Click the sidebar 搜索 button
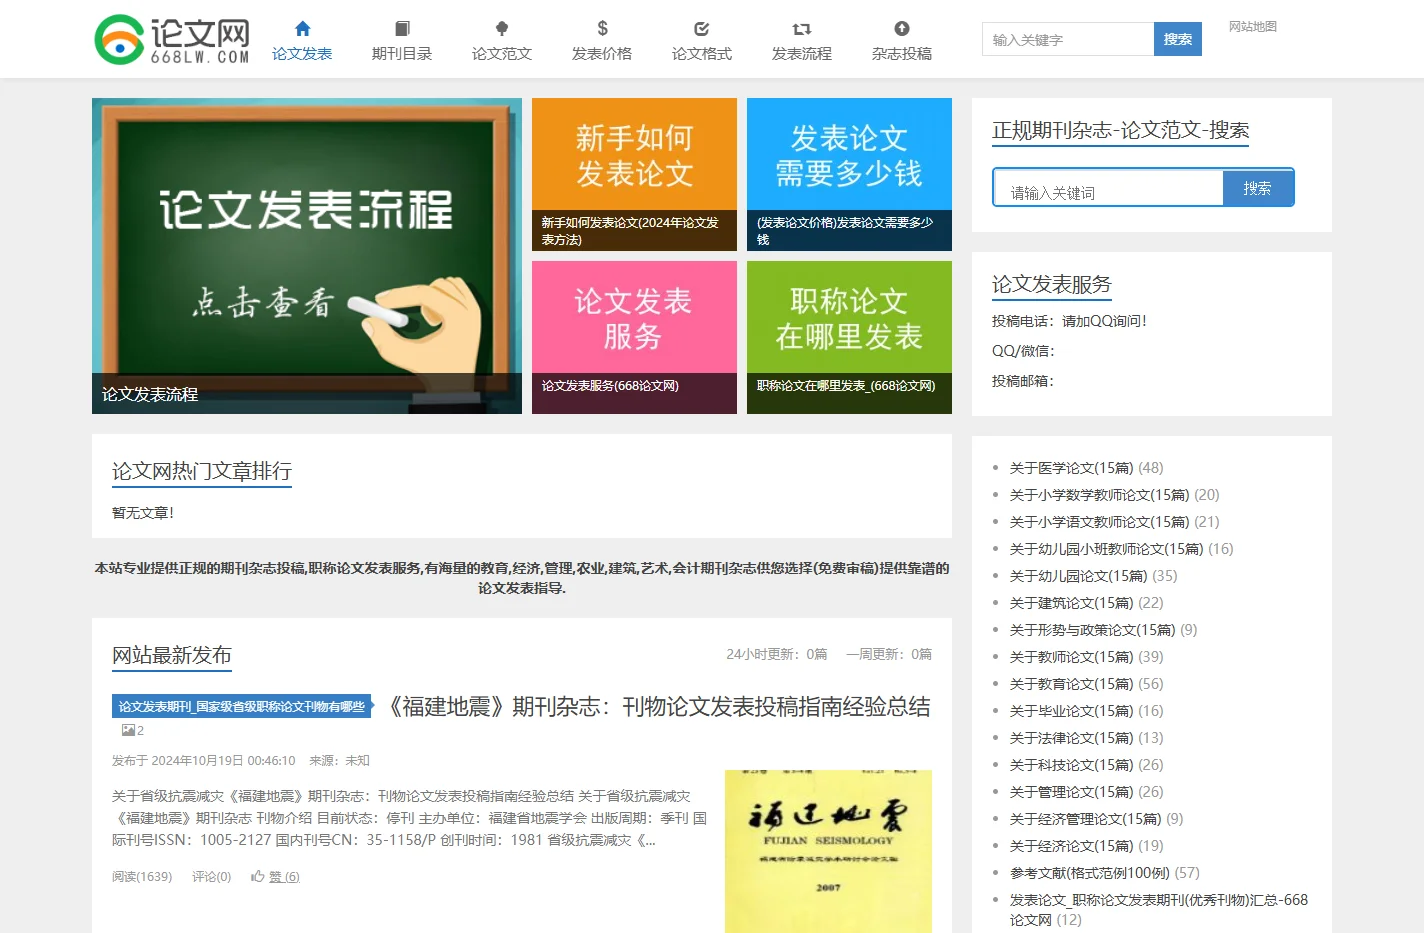Viewport: 1424px width, 933px height. pyautogui.click(x=1258, y=188)
